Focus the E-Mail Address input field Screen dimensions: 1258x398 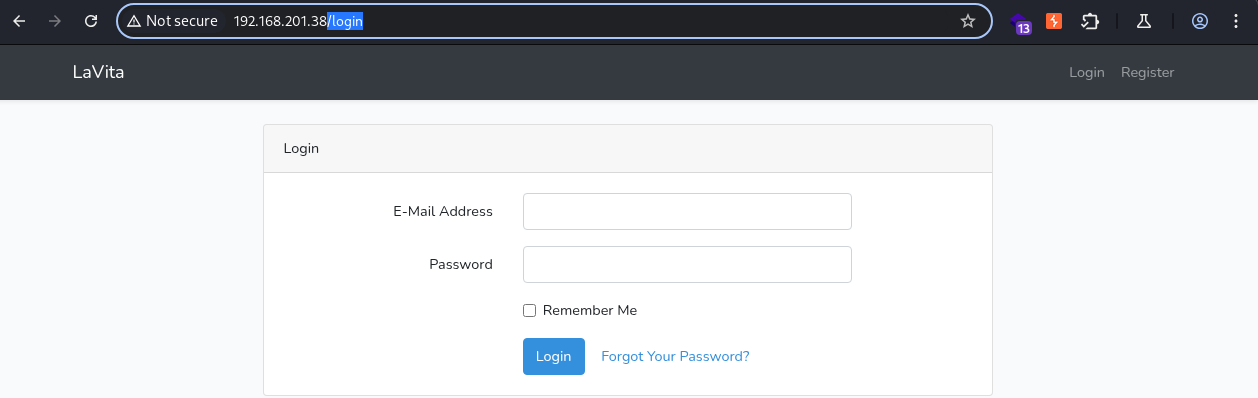pos(687,212)
